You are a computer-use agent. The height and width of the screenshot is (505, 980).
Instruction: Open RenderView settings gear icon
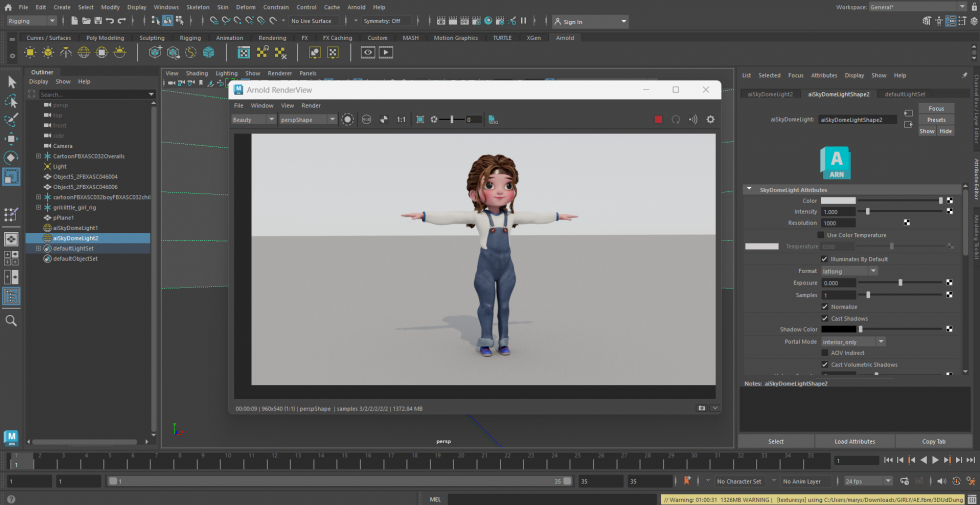click(710, 119)
